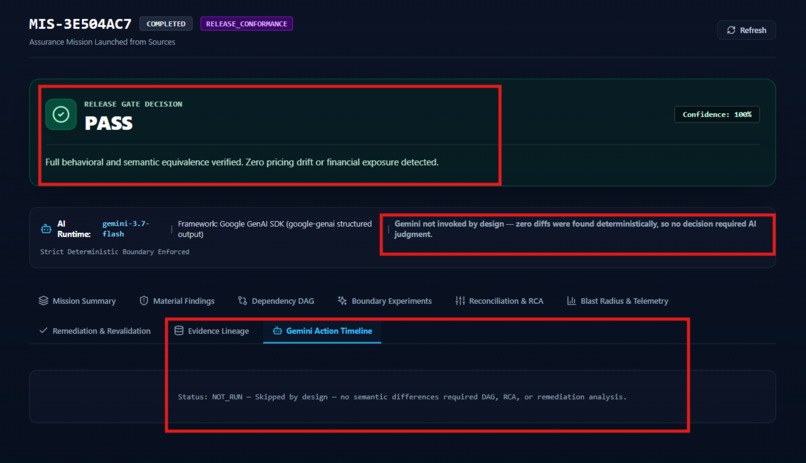Click the Remediation checkmark icon
Viewport: 806px width, 463px height.
[x=43, y=330]
